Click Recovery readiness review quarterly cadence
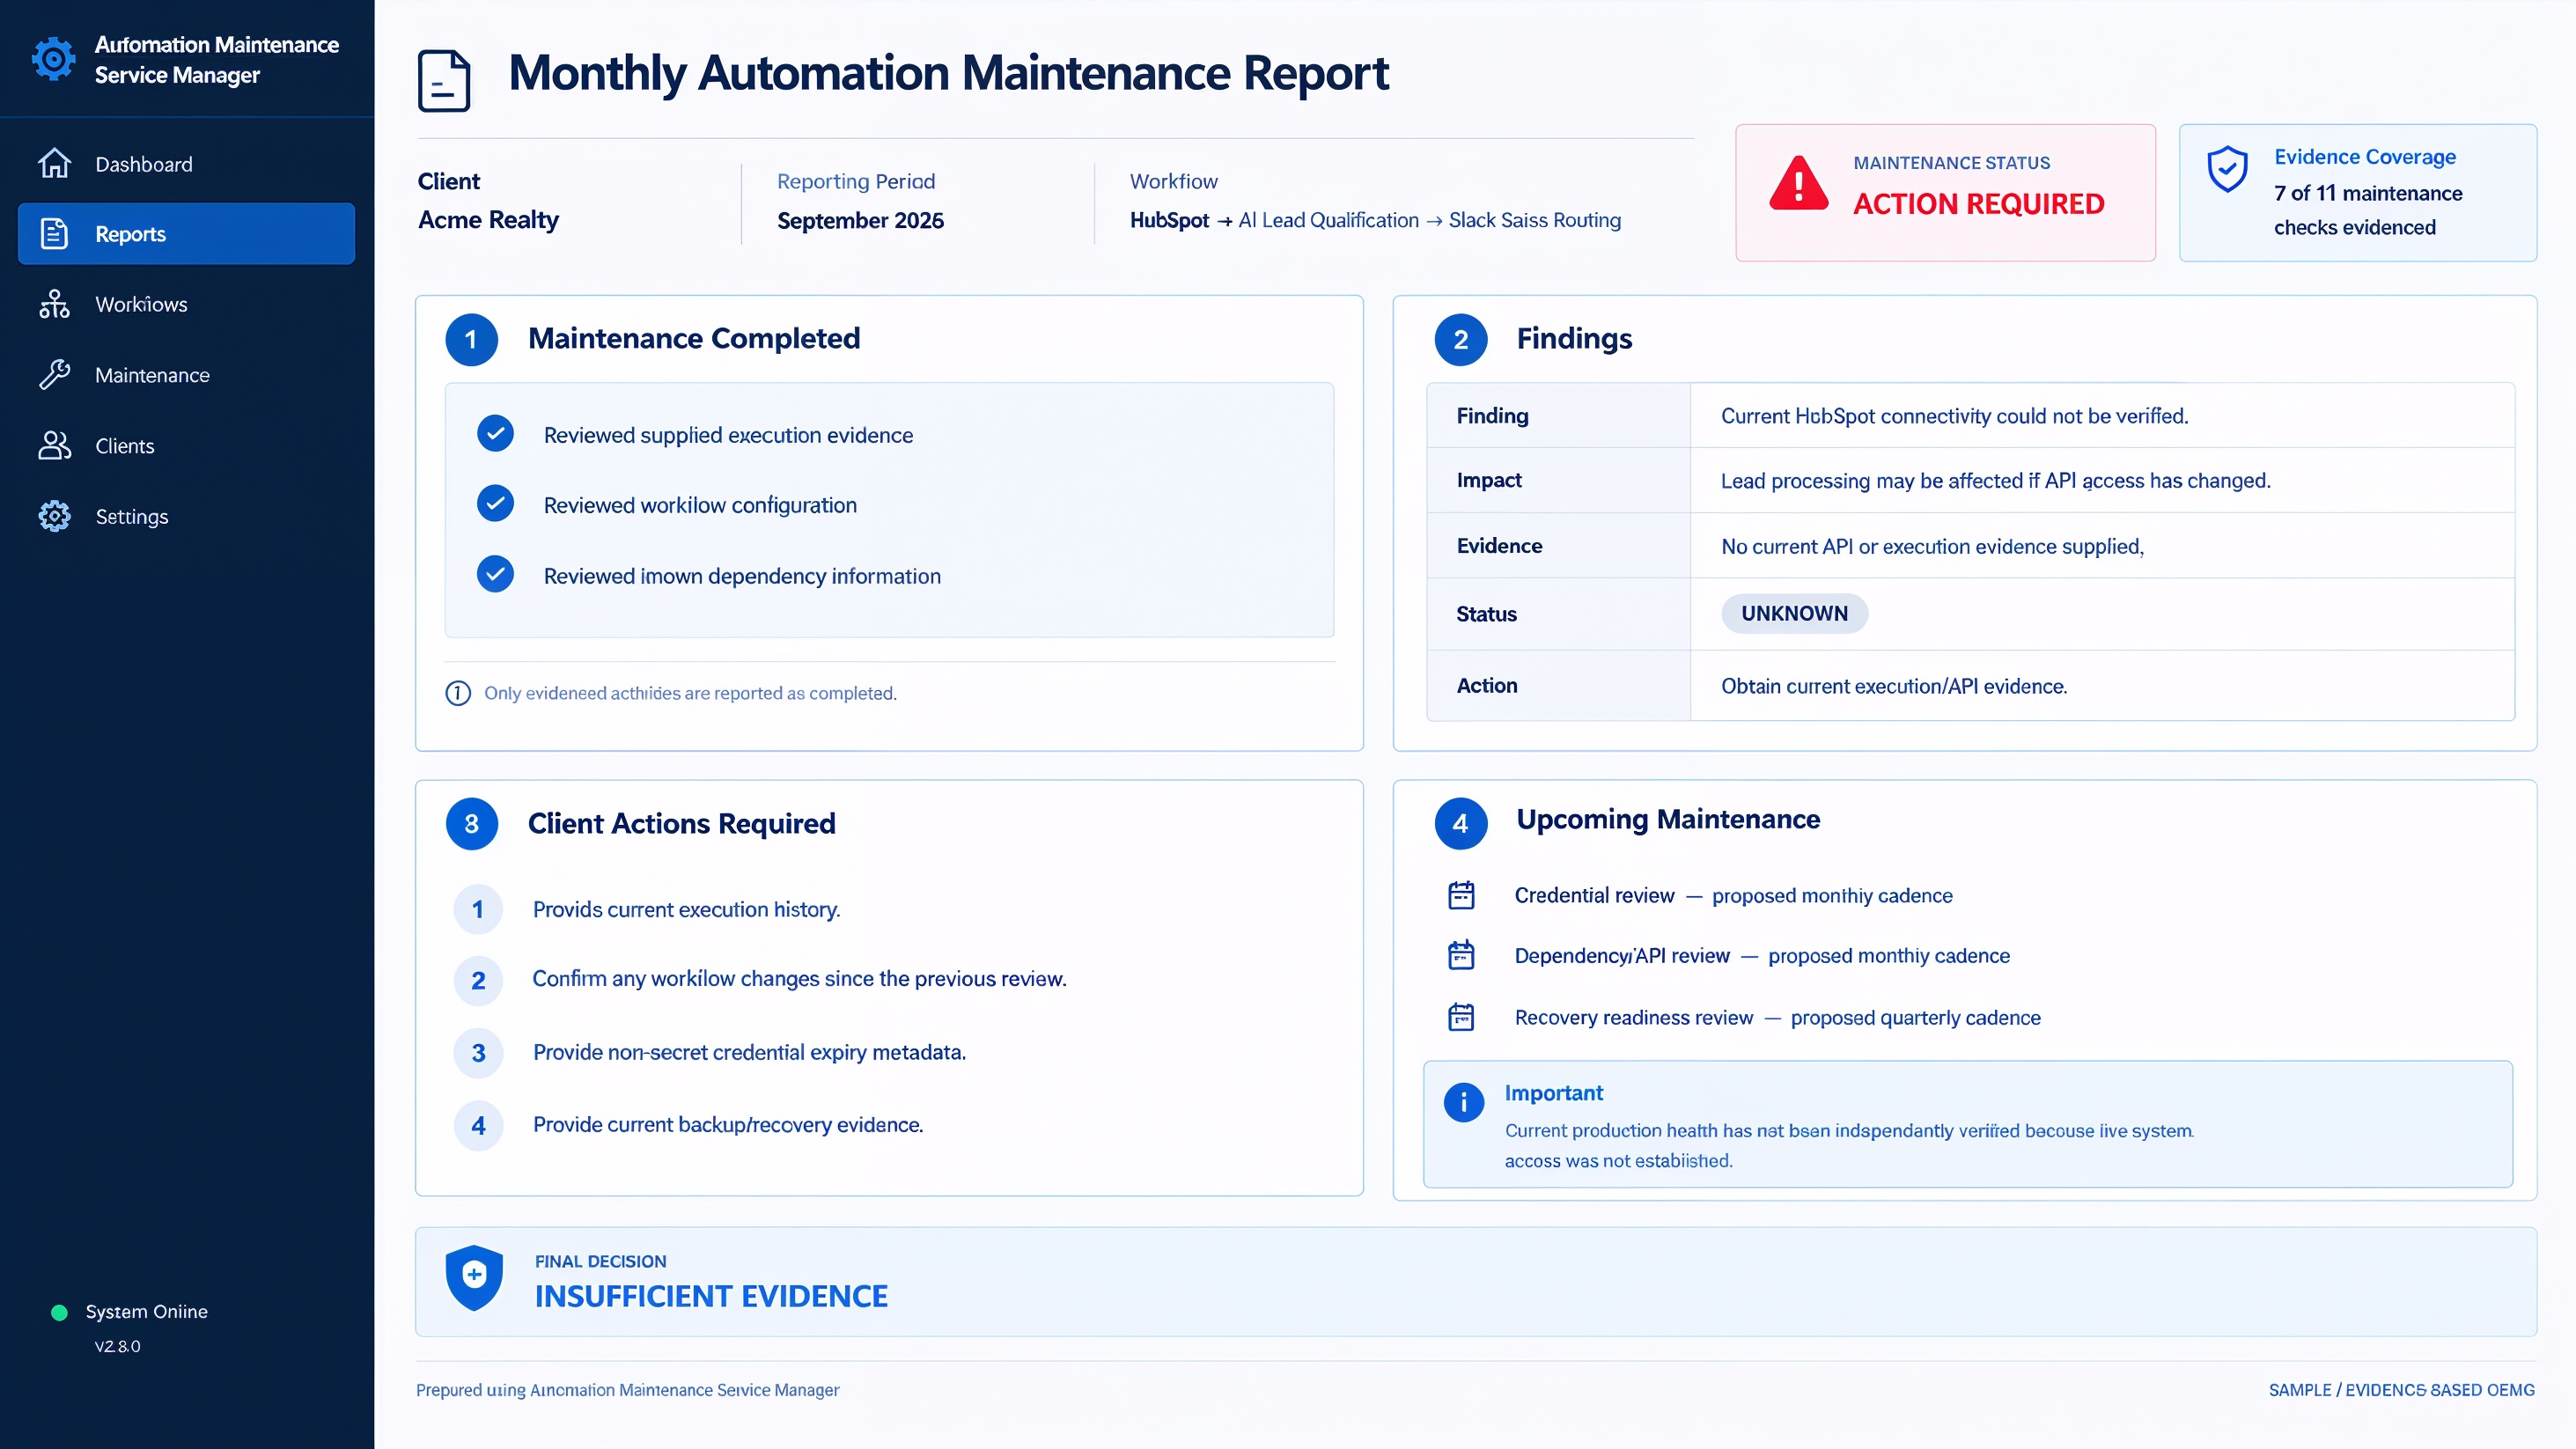The height and width of the screenshot is (1449, 2576). 1777,1017
